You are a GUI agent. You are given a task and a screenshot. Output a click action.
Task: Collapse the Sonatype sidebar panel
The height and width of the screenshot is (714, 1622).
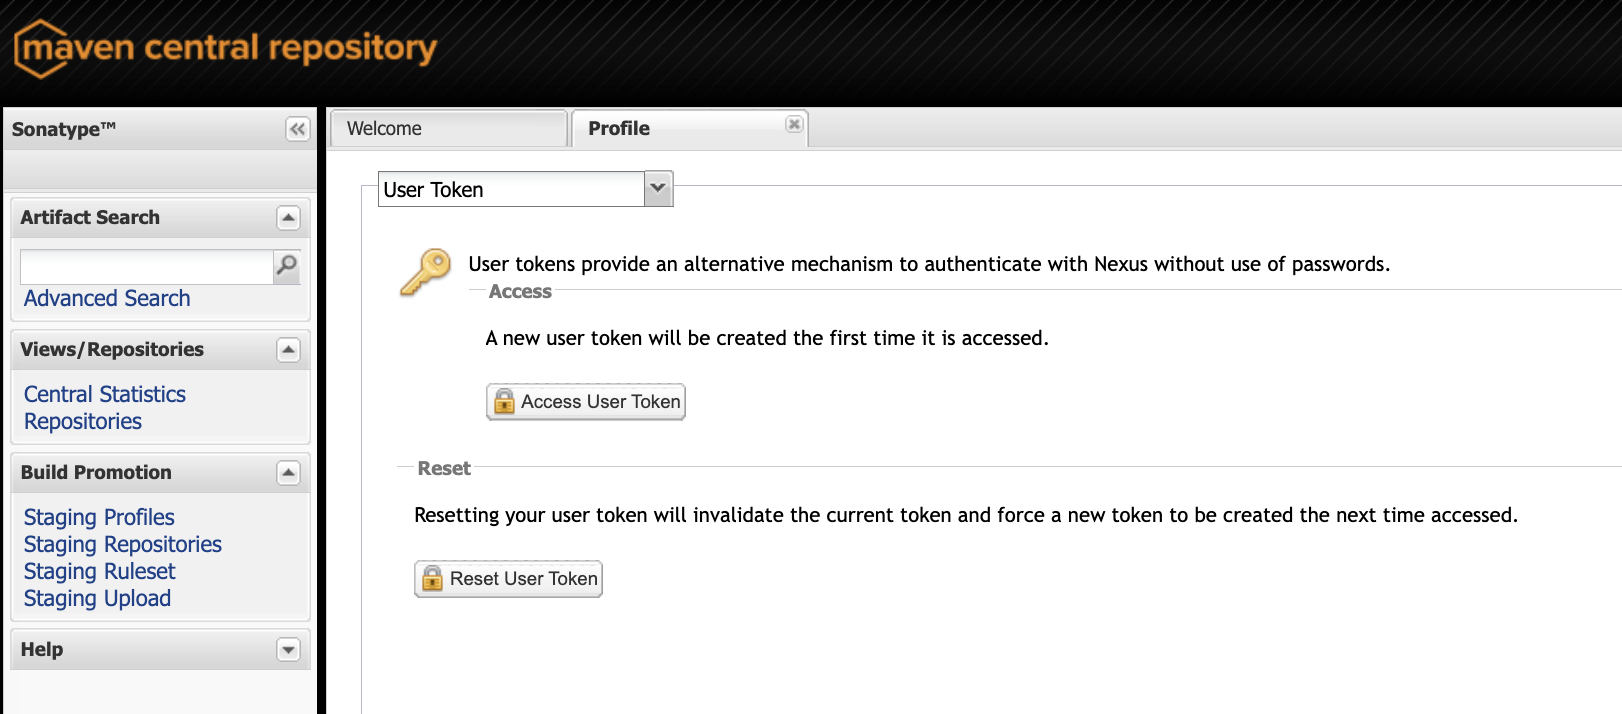point(297,129)
